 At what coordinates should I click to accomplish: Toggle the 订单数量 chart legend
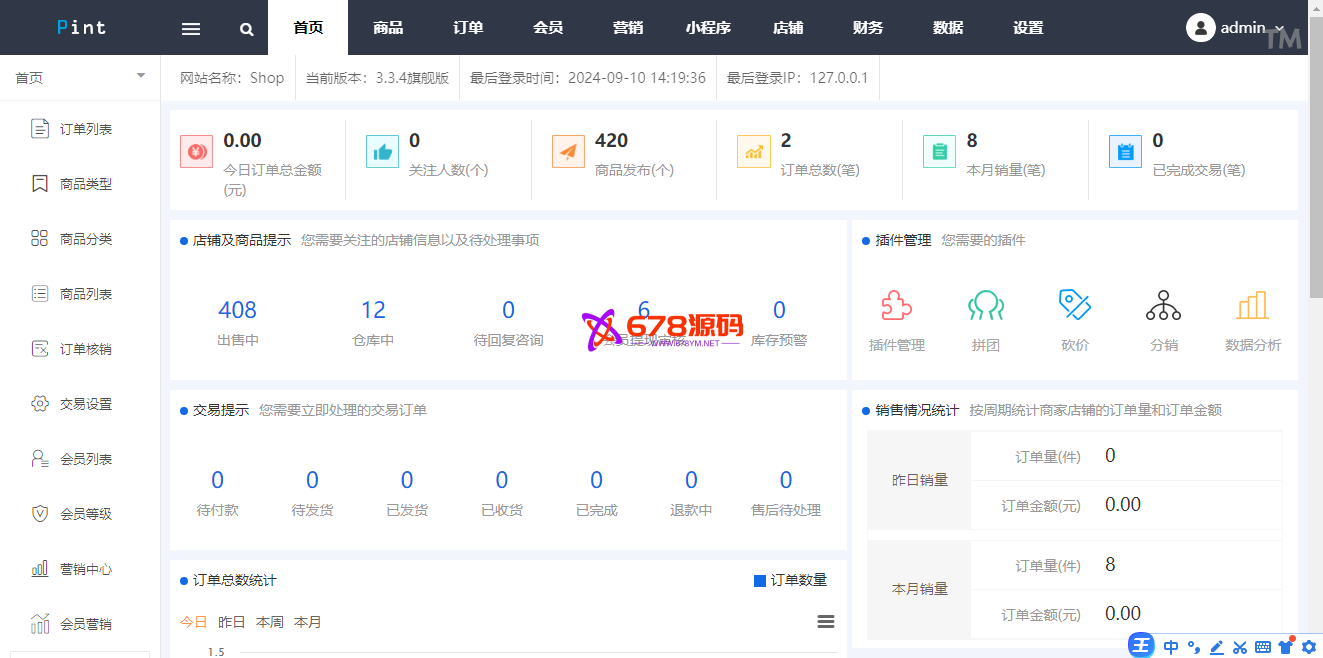[x=790, y=580]
